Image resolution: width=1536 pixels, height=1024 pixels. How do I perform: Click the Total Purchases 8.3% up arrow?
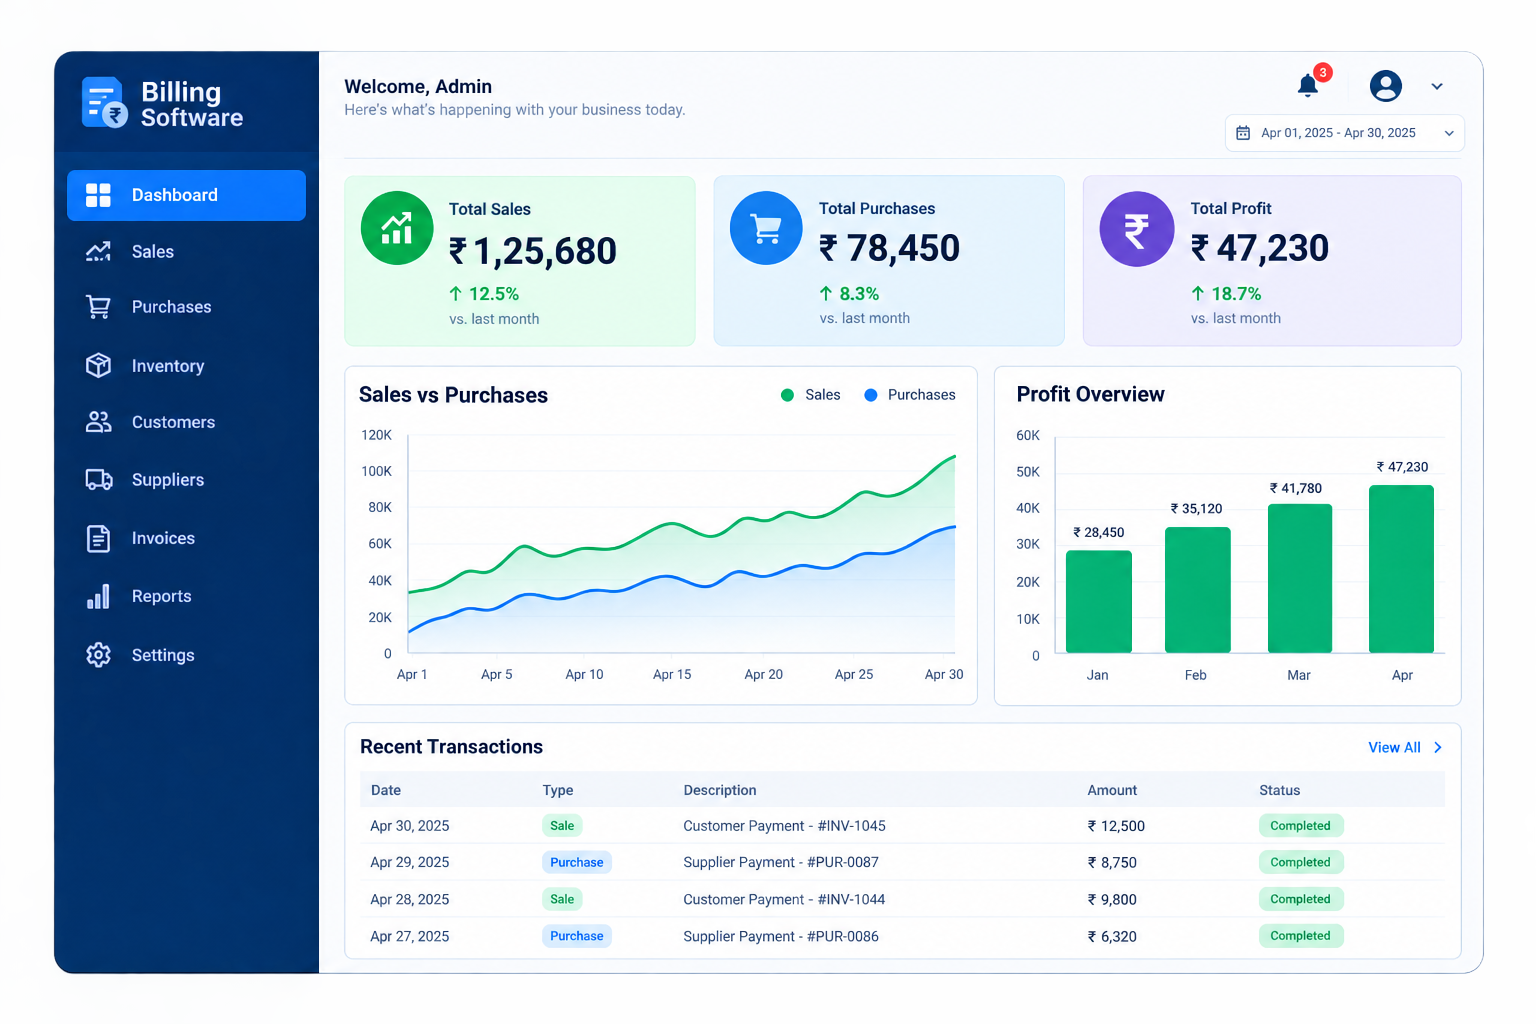coord(826,294)
